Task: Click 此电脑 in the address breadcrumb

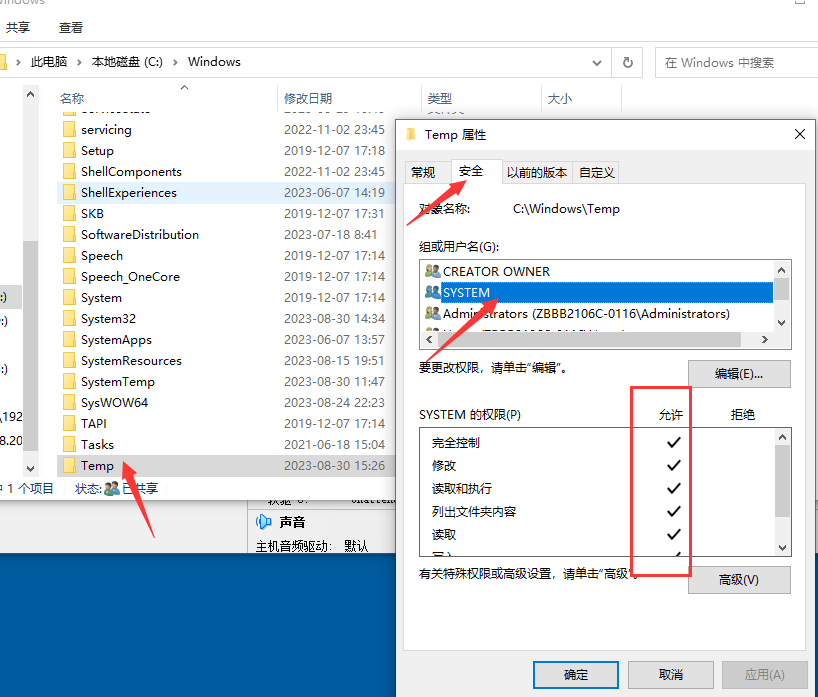Action: point(49,62)
